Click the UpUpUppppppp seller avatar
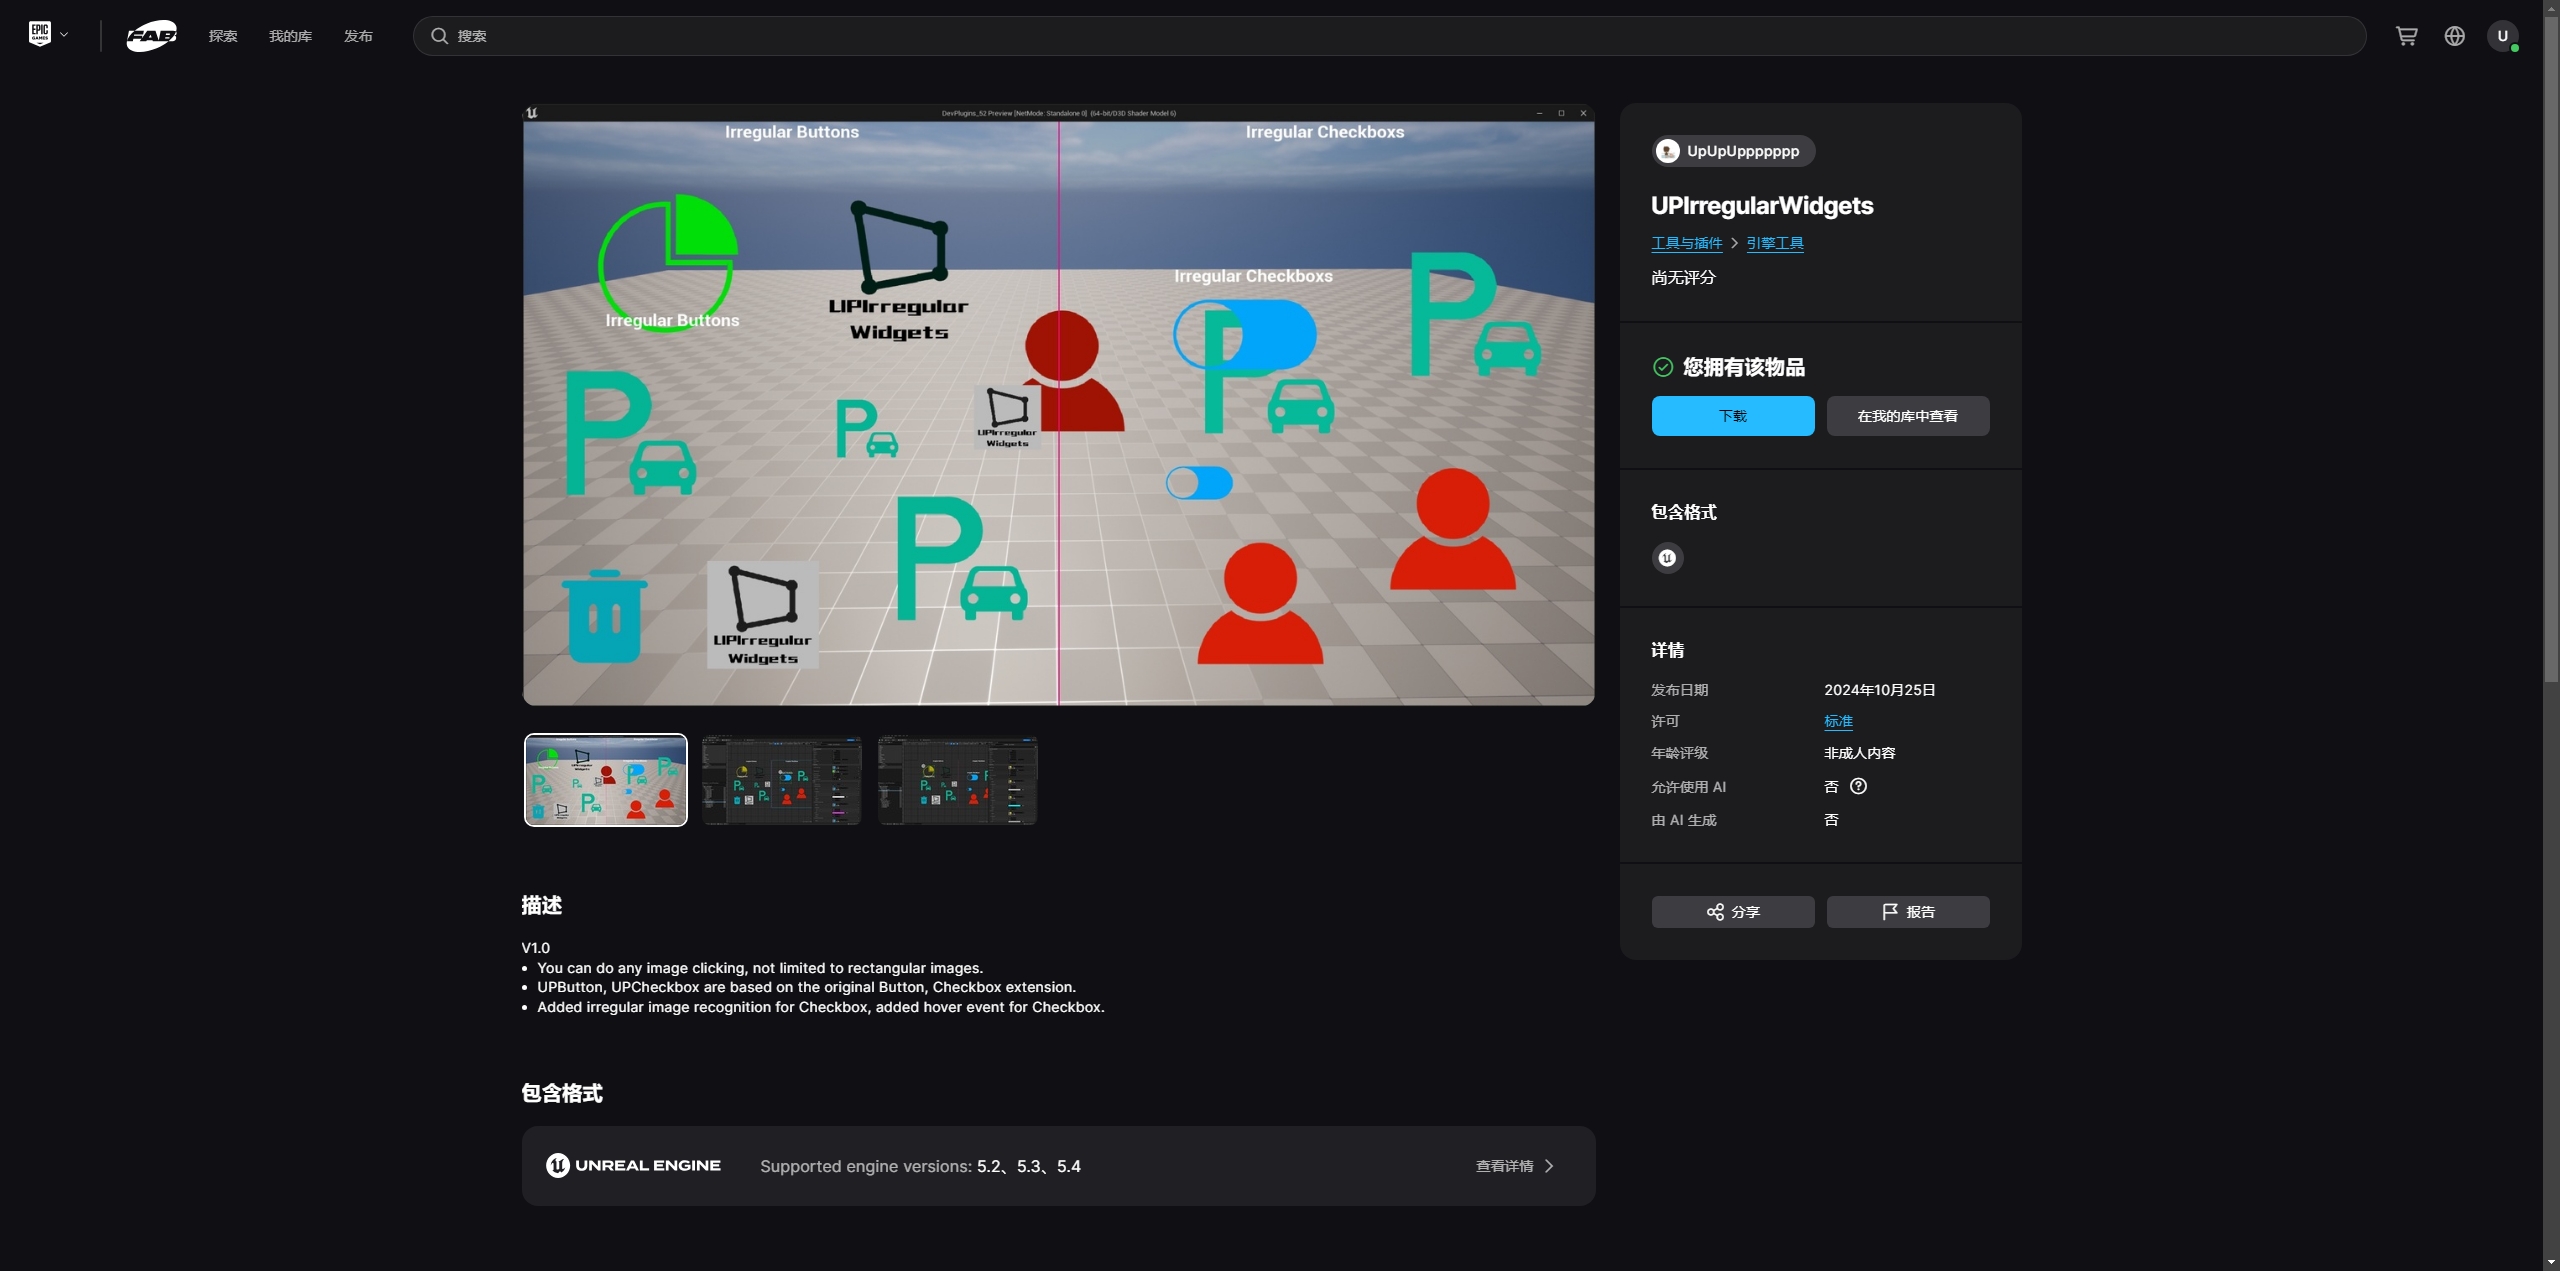The height and width of the screenshot is (1271, 2560). (1667, 151)
